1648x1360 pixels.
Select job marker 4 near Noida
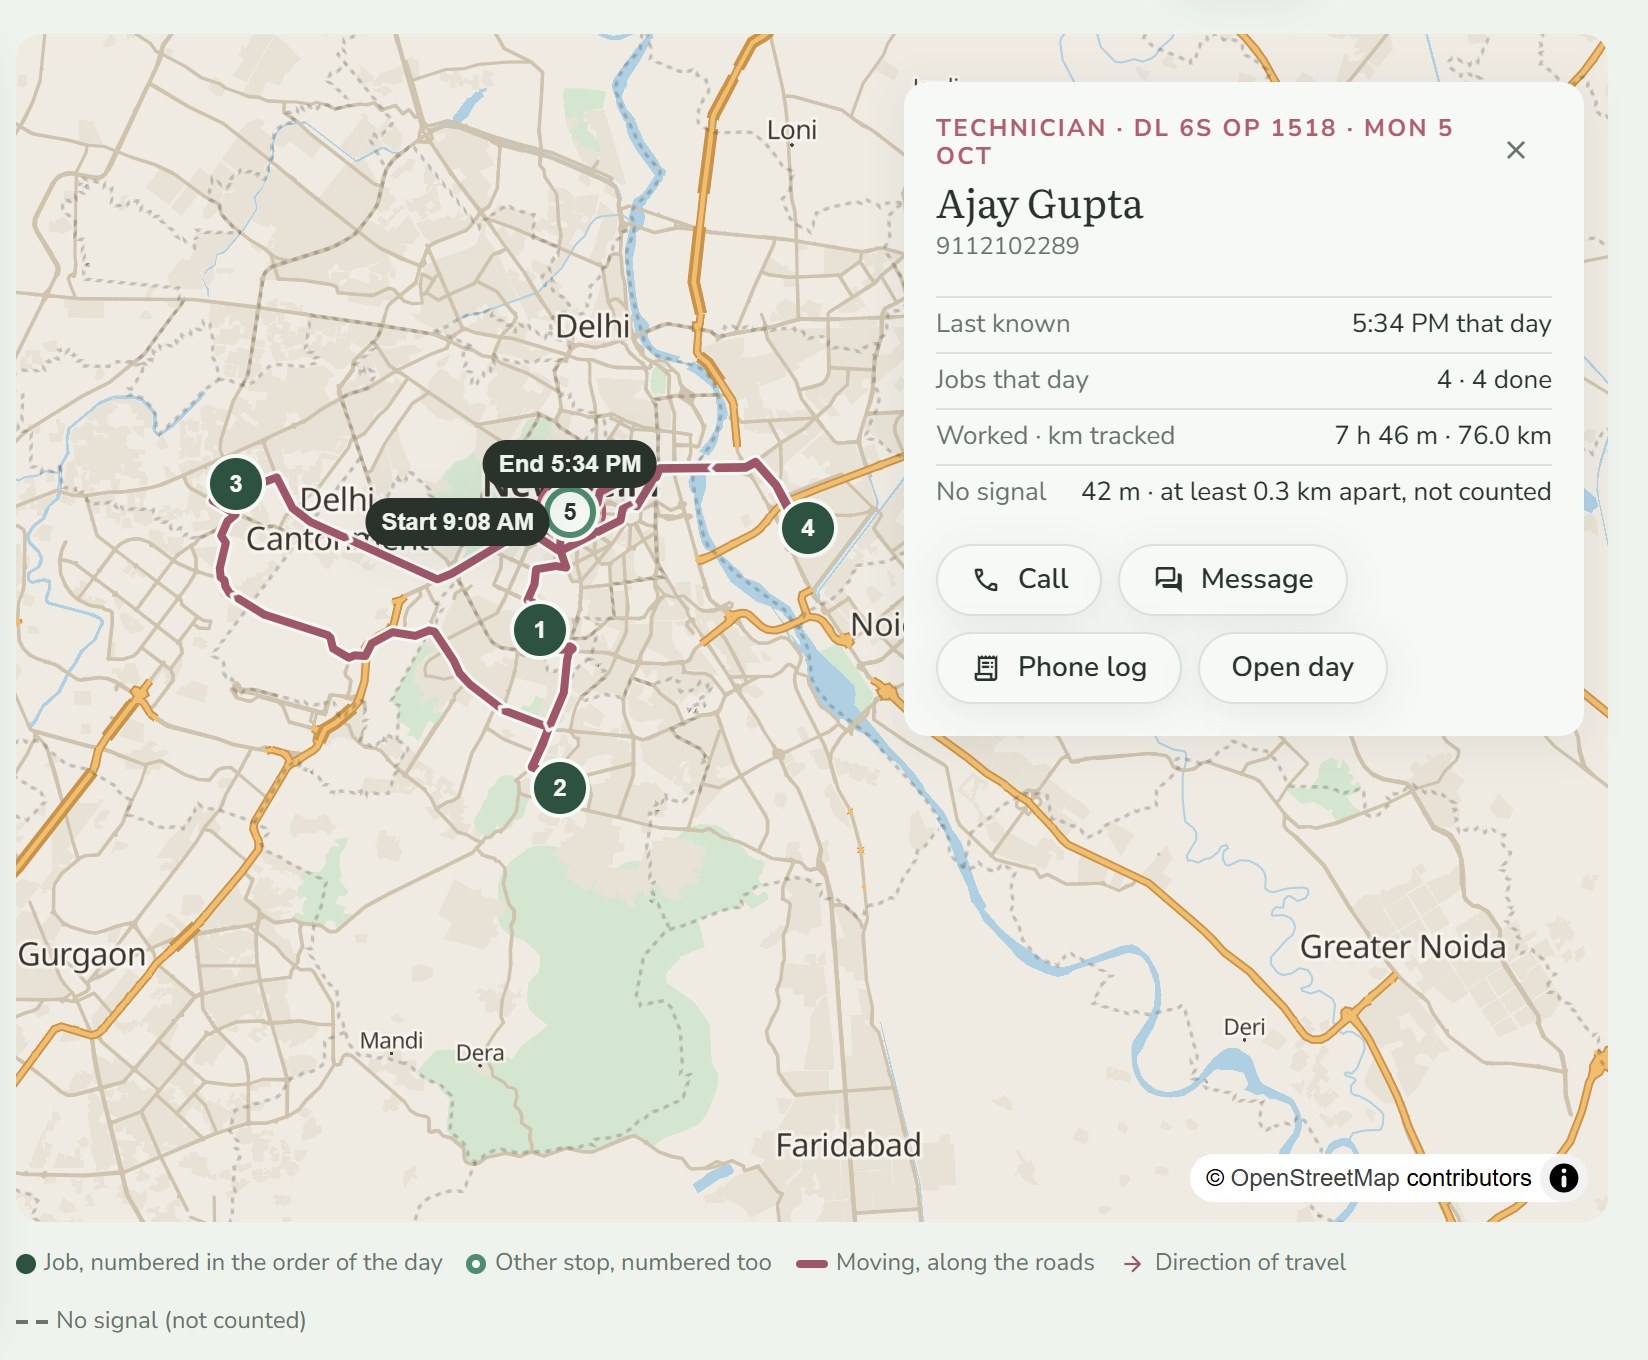pyautogui.click(x=808, y=528)
